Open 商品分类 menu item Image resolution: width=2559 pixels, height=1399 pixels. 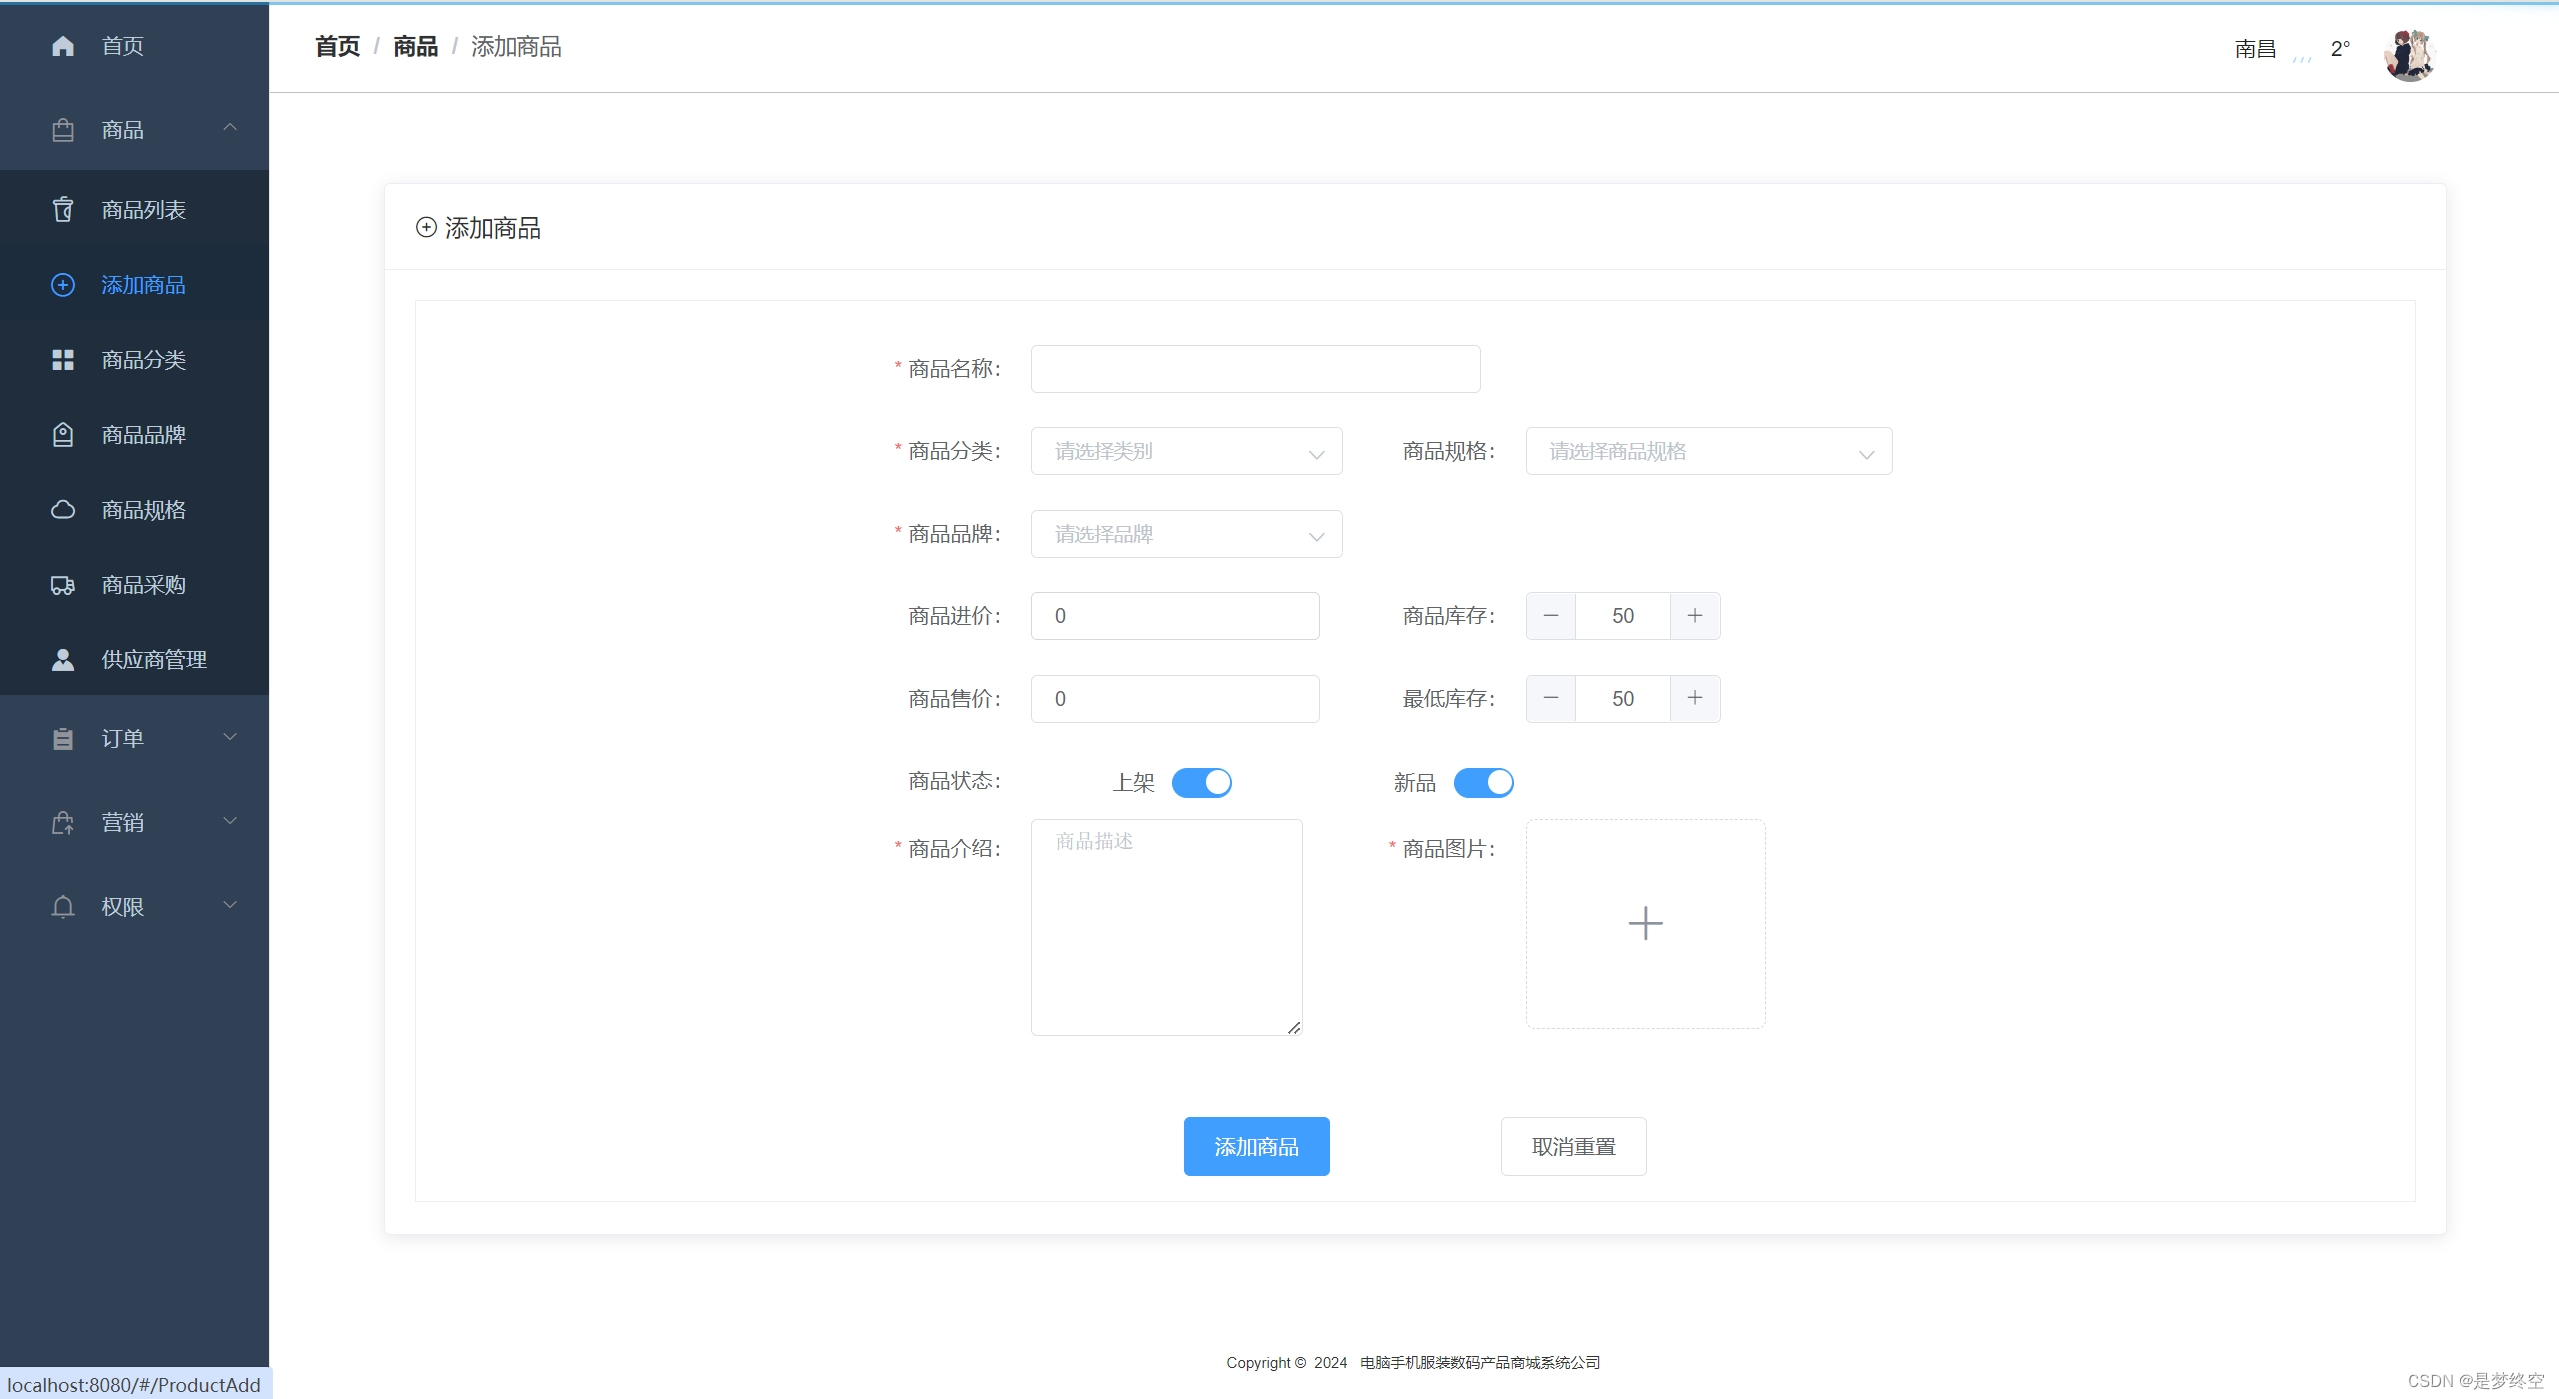click(134, 360)
